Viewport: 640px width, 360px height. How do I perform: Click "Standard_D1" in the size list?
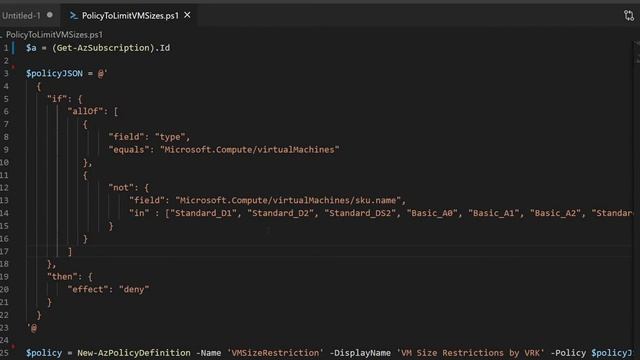coord(203,213)
